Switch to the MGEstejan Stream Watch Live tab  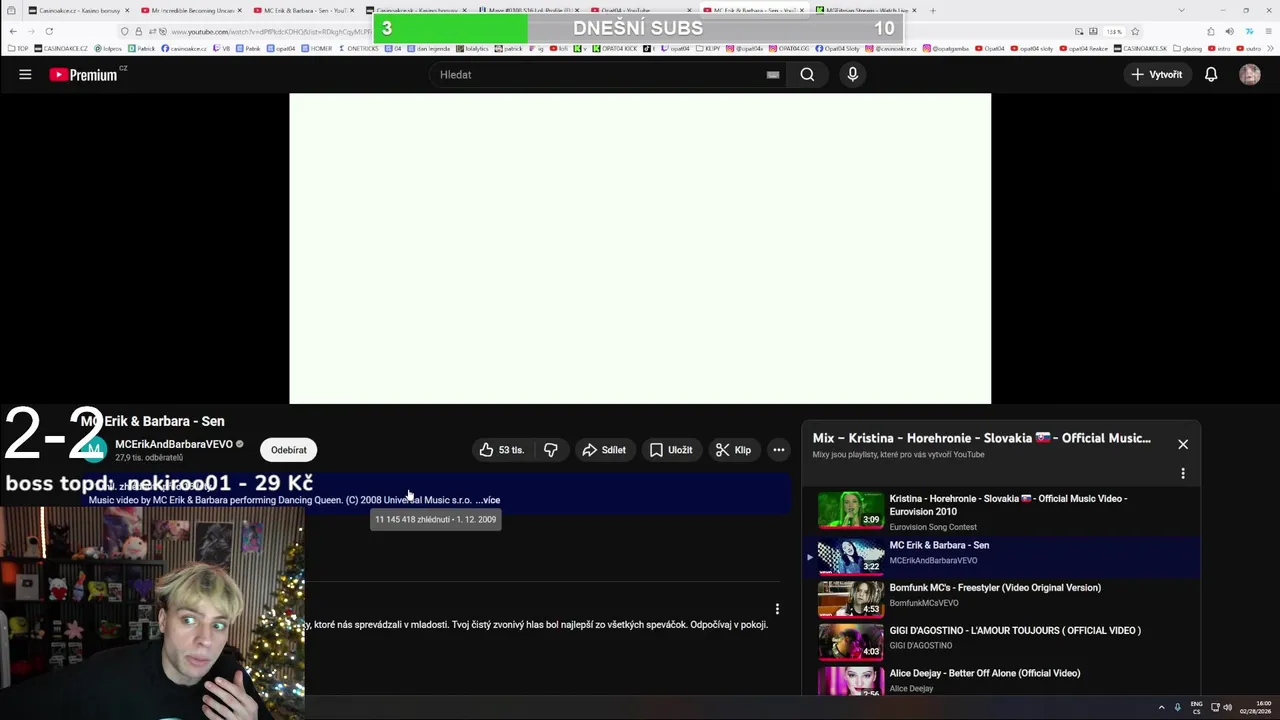(x=865, y=10)
